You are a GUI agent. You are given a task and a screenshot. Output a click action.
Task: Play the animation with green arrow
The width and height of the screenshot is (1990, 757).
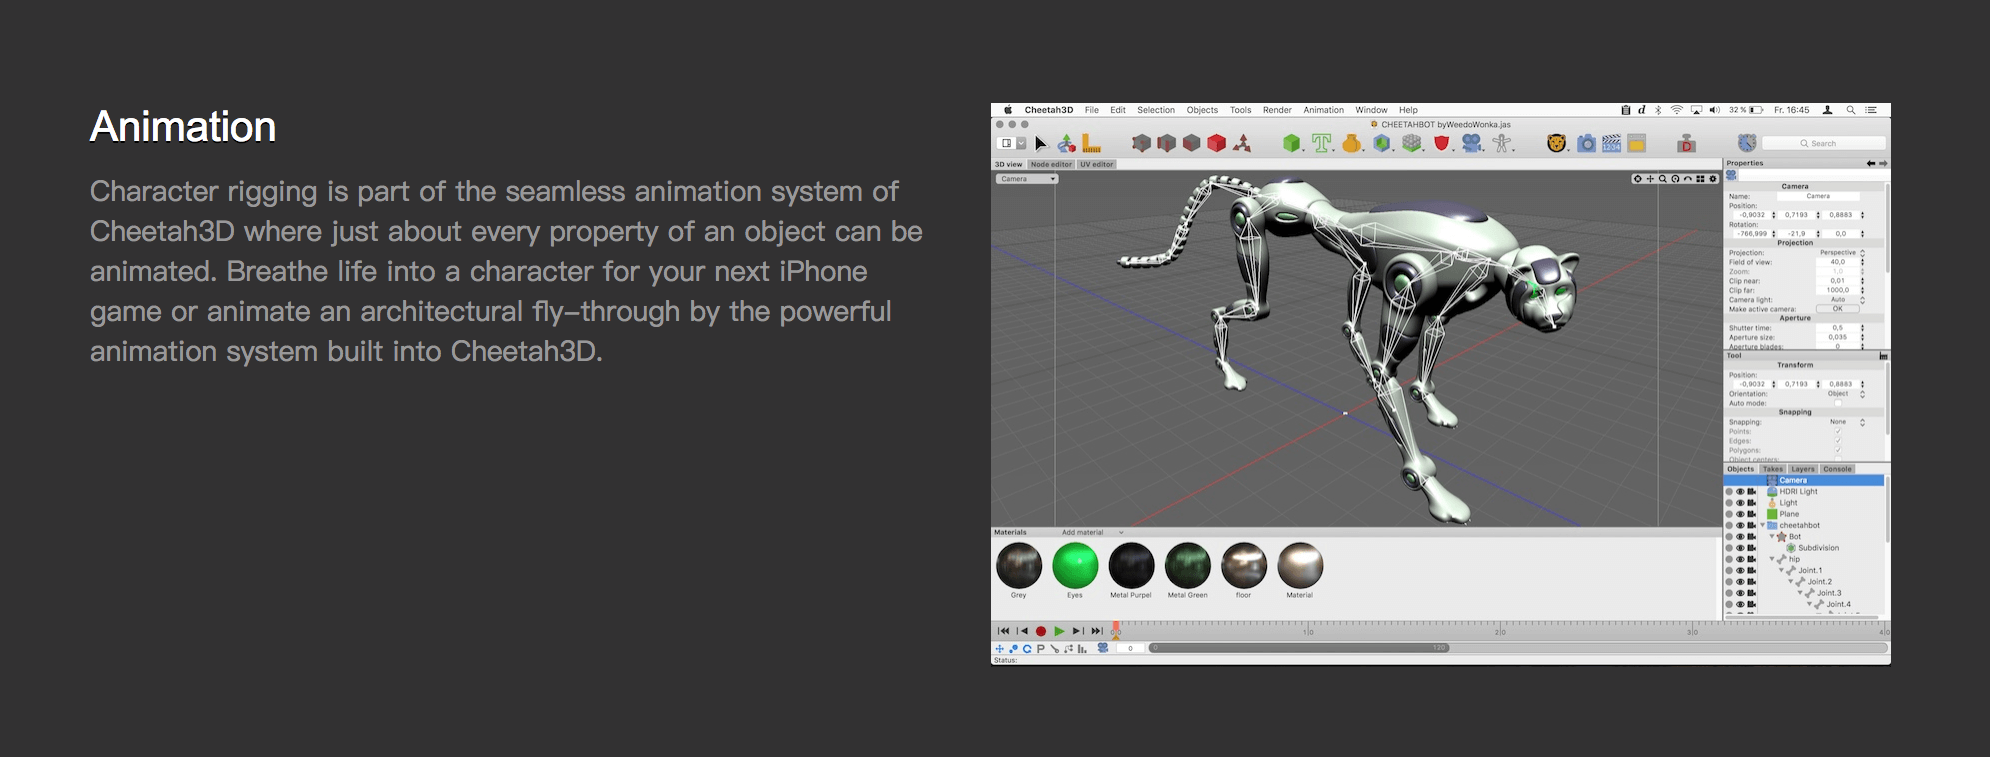tap(1059, 631)
